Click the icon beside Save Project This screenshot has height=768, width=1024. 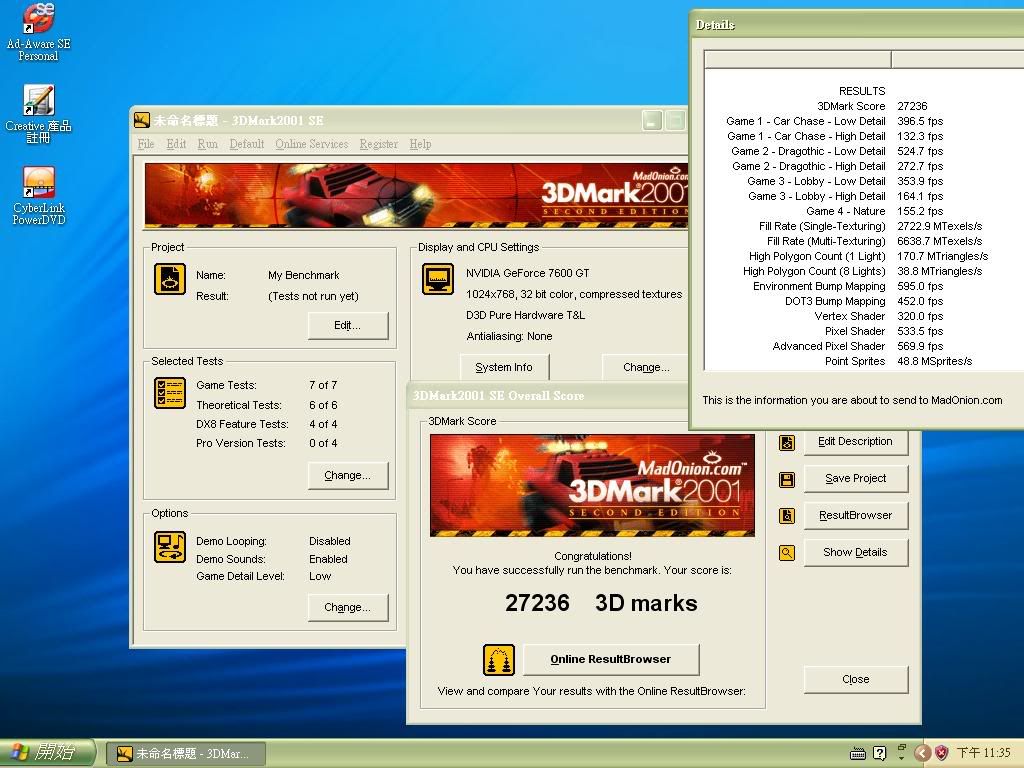[x=787, y=479]
